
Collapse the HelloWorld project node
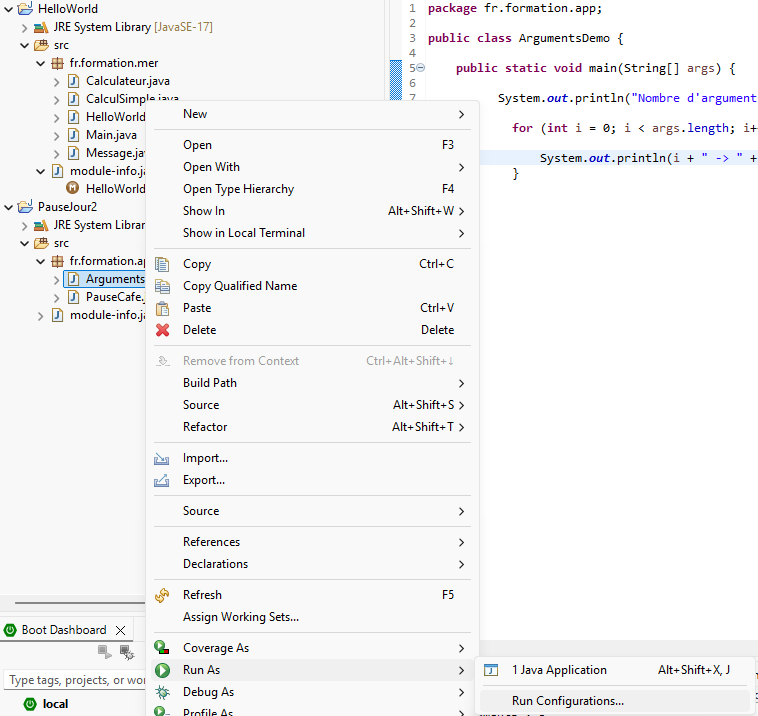tap(8, 9)
